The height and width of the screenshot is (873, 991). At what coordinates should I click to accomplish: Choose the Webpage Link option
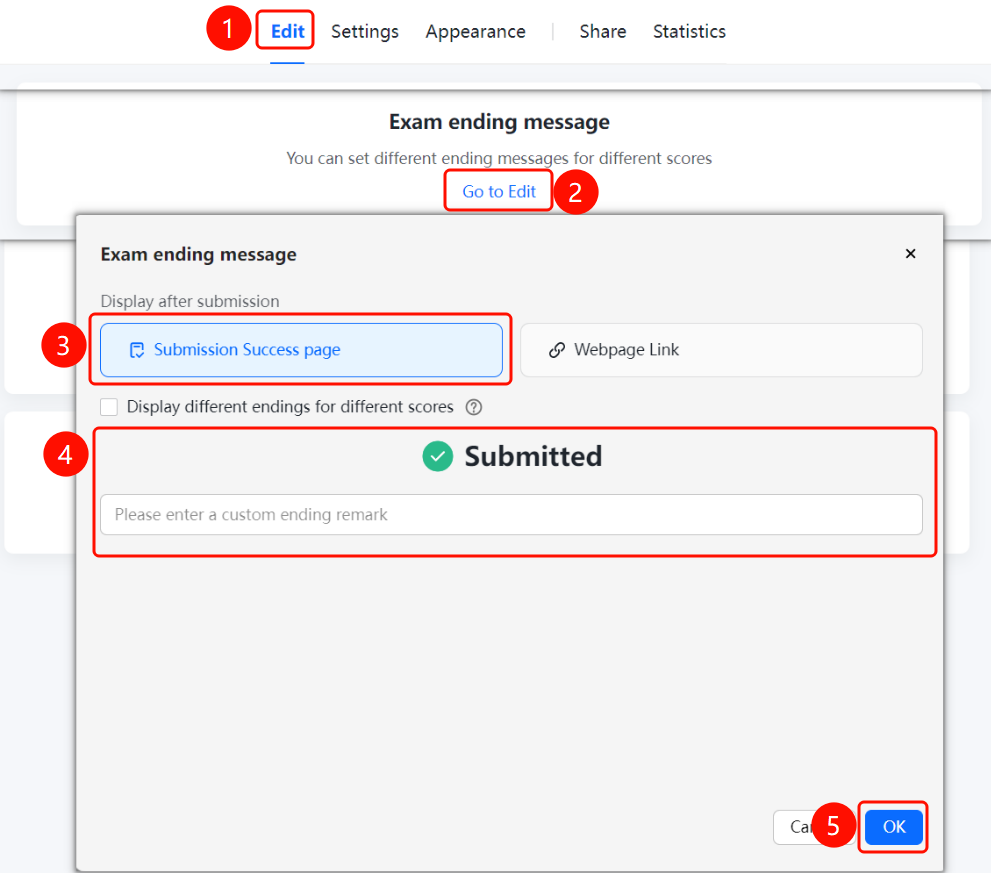(721, 350)
